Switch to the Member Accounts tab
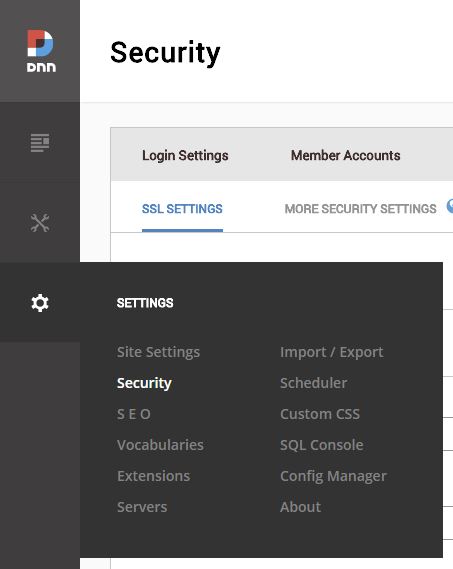This screenshot has height=569, width=453. pyautogui.click(x=346, y=155)
